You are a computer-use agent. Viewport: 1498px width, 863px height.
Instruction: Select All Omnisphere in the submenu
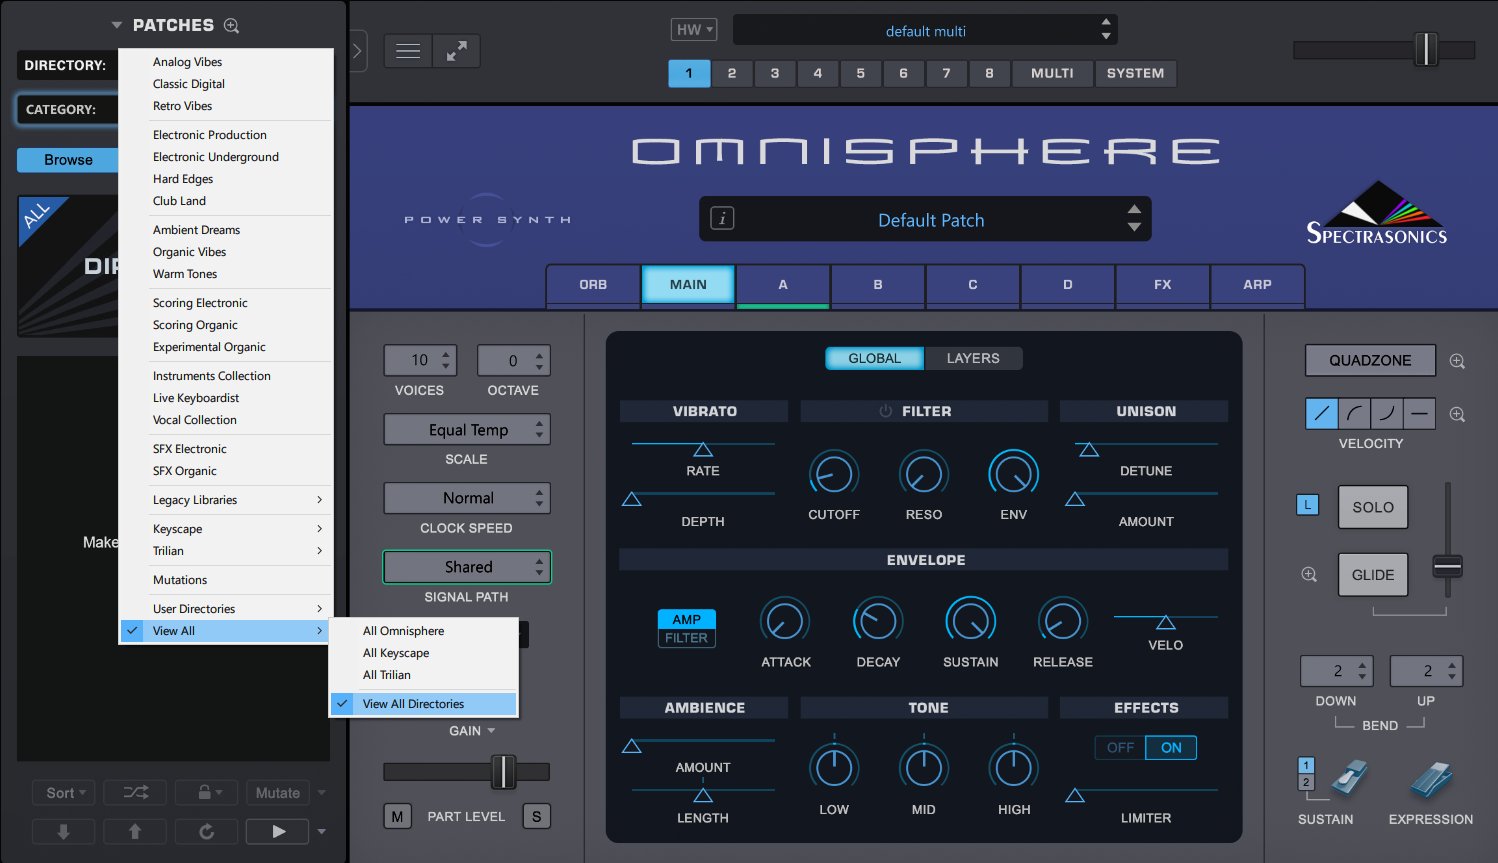pos(423,631)
